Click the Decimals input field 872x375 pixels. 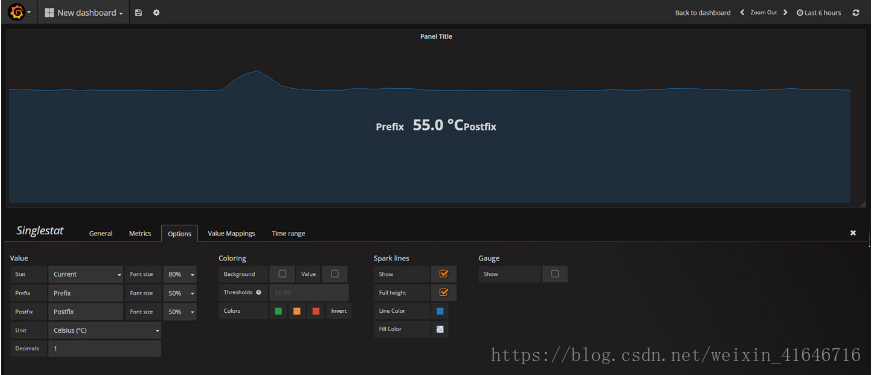[x=105, y=349]
